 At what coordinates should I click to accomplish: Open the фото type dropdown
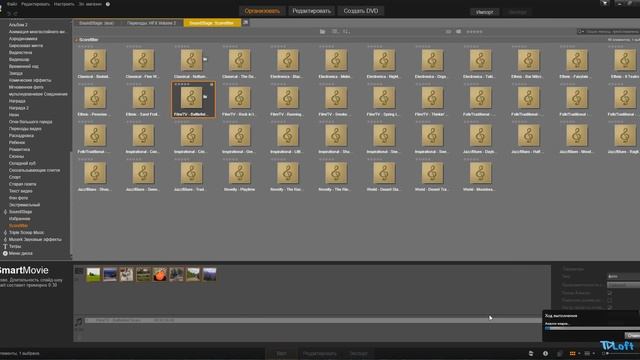(x=623, y=276)
